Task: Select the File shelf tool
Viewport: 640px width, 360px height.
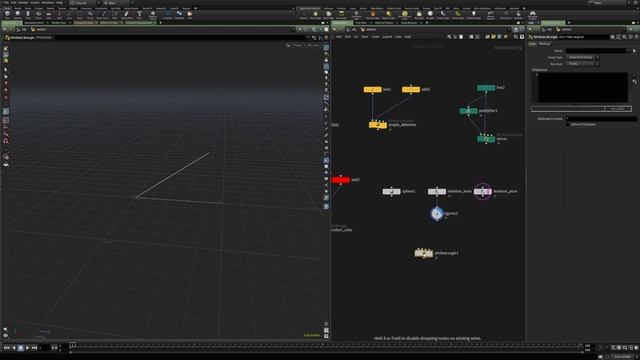Action: click(x=190, y=15)
